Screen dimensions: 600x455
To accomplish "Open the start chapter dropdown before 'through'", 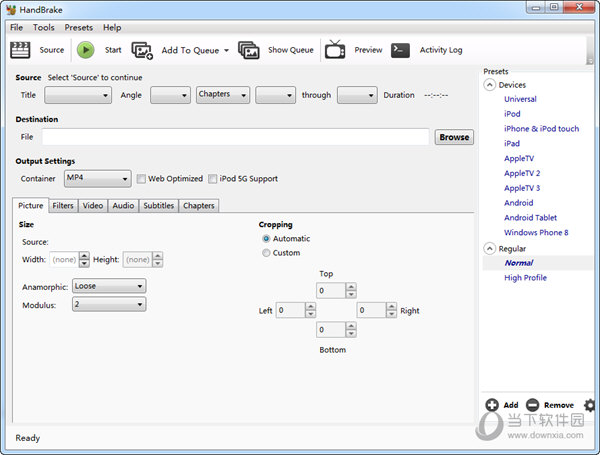I will coord(276,95).
